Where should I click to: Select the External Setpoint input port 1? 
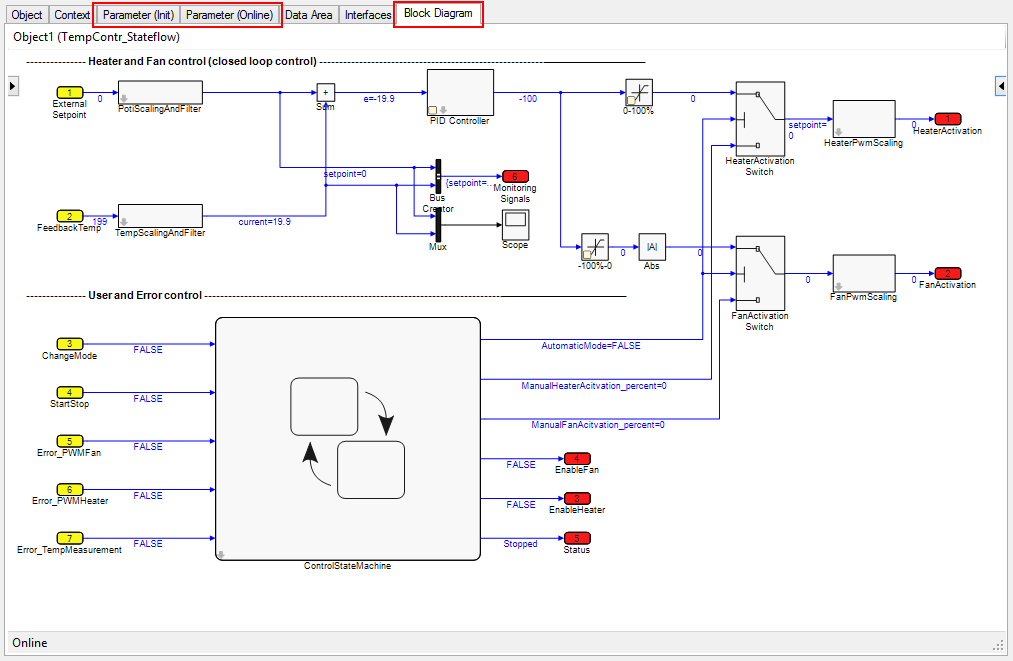point(70,92)
